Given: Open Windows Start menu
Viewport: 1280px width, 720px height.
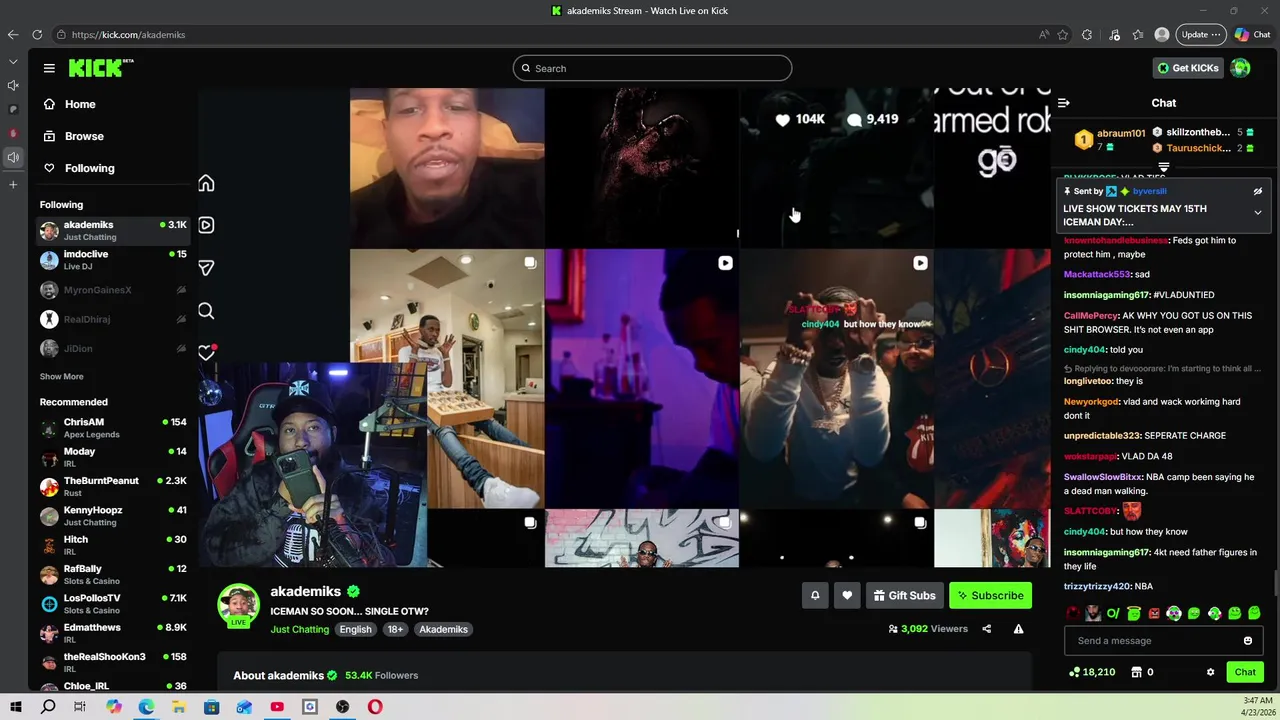Looking at the screenshot, I should pos(16,707).
